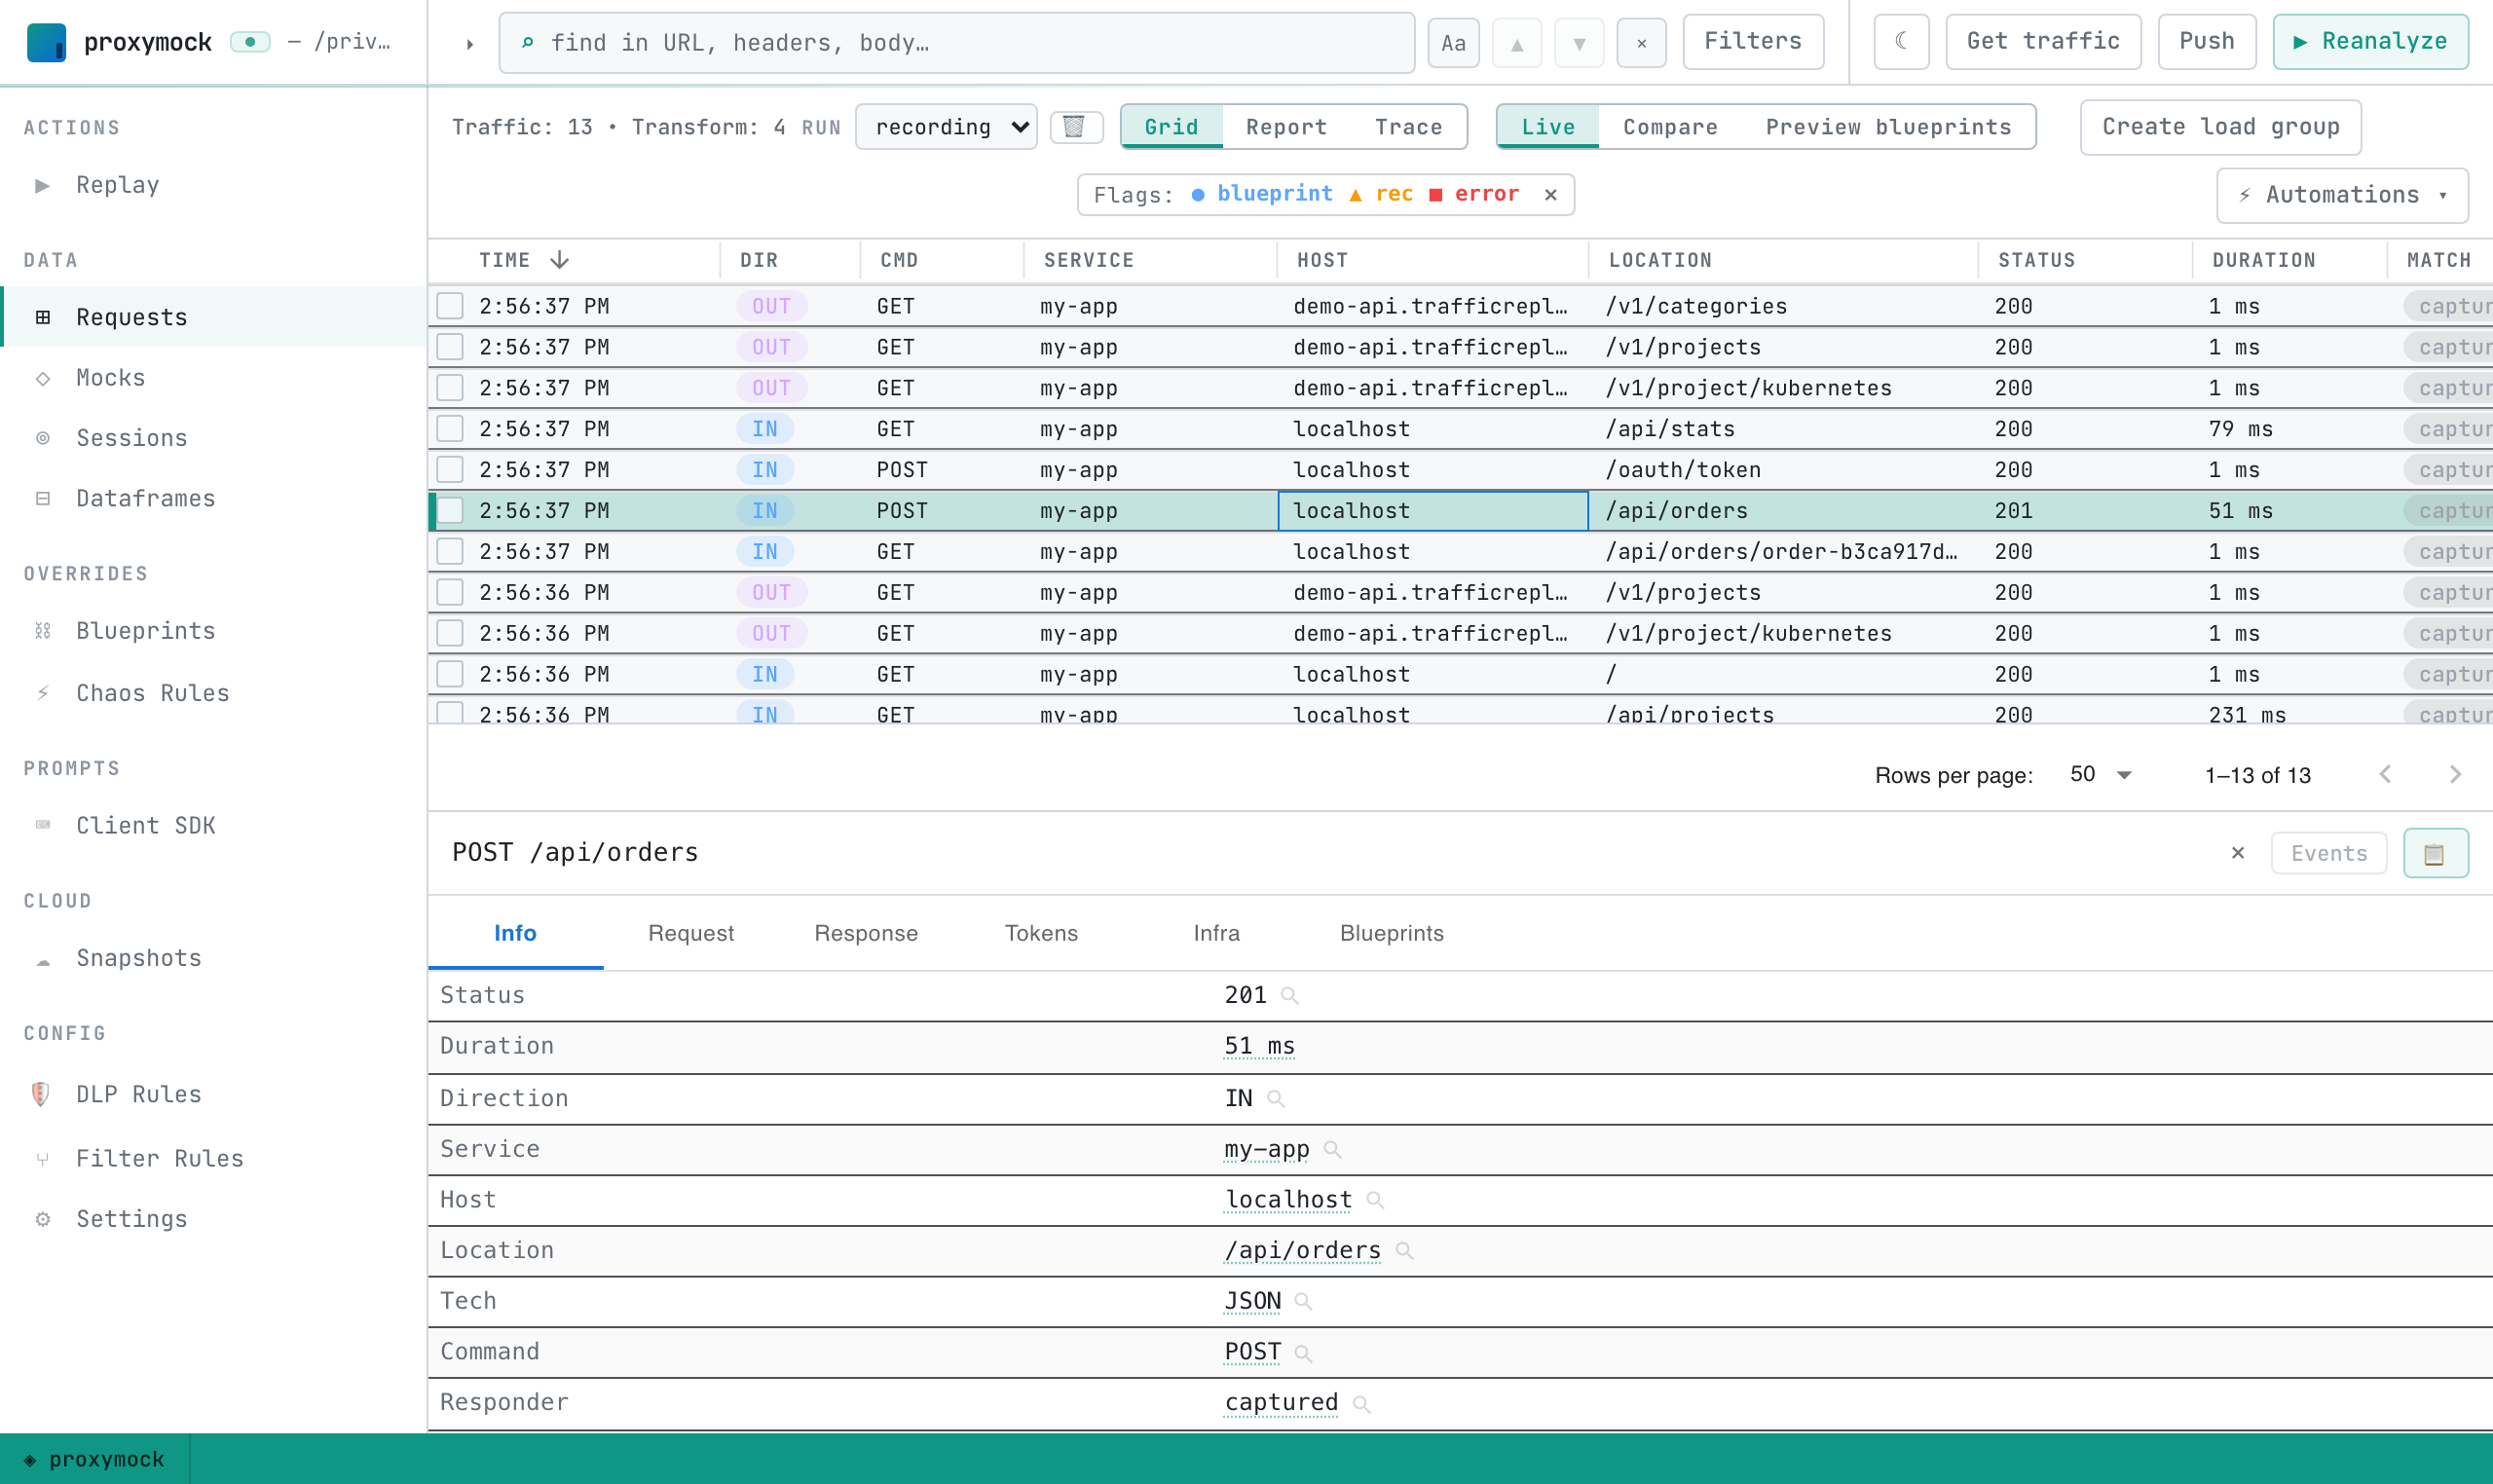Image resolution: width=2493 pixels, height=1484 pixels.
Task: Run Reanalyze
Action: pos(2370,42)
